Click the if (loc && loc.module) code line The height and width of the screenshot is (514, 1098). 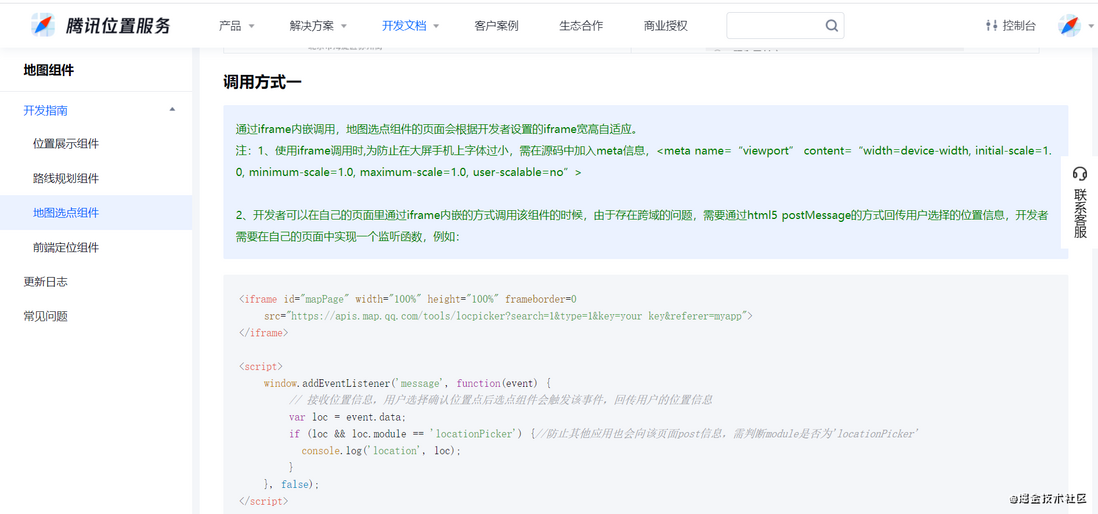(x=603, y=433)
